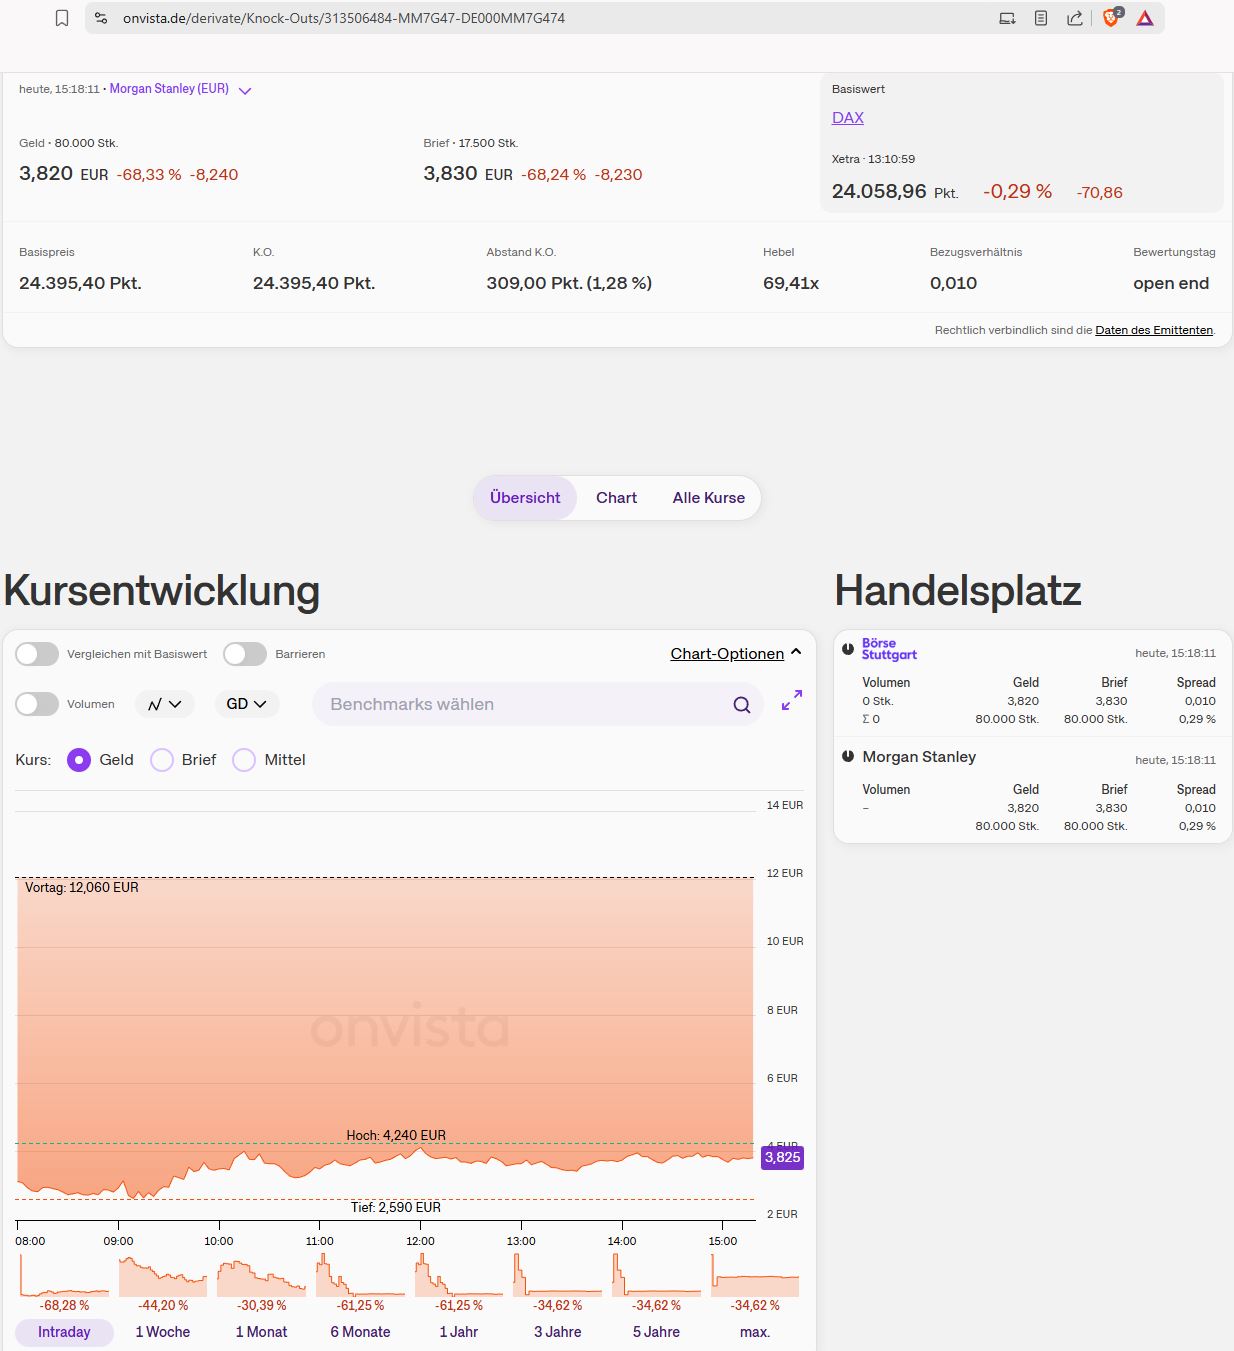Switch to the Alle Kurse tab

coord(708,498)
